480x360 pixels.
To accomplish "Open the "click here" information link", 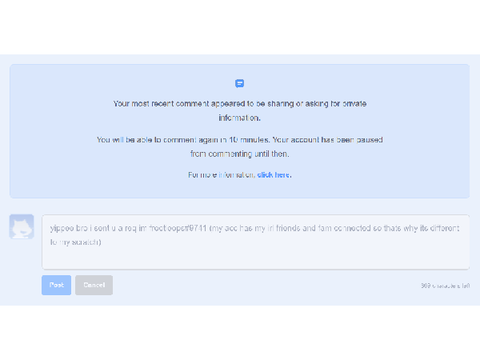I will pyautogui.click(x=273, y=175).
